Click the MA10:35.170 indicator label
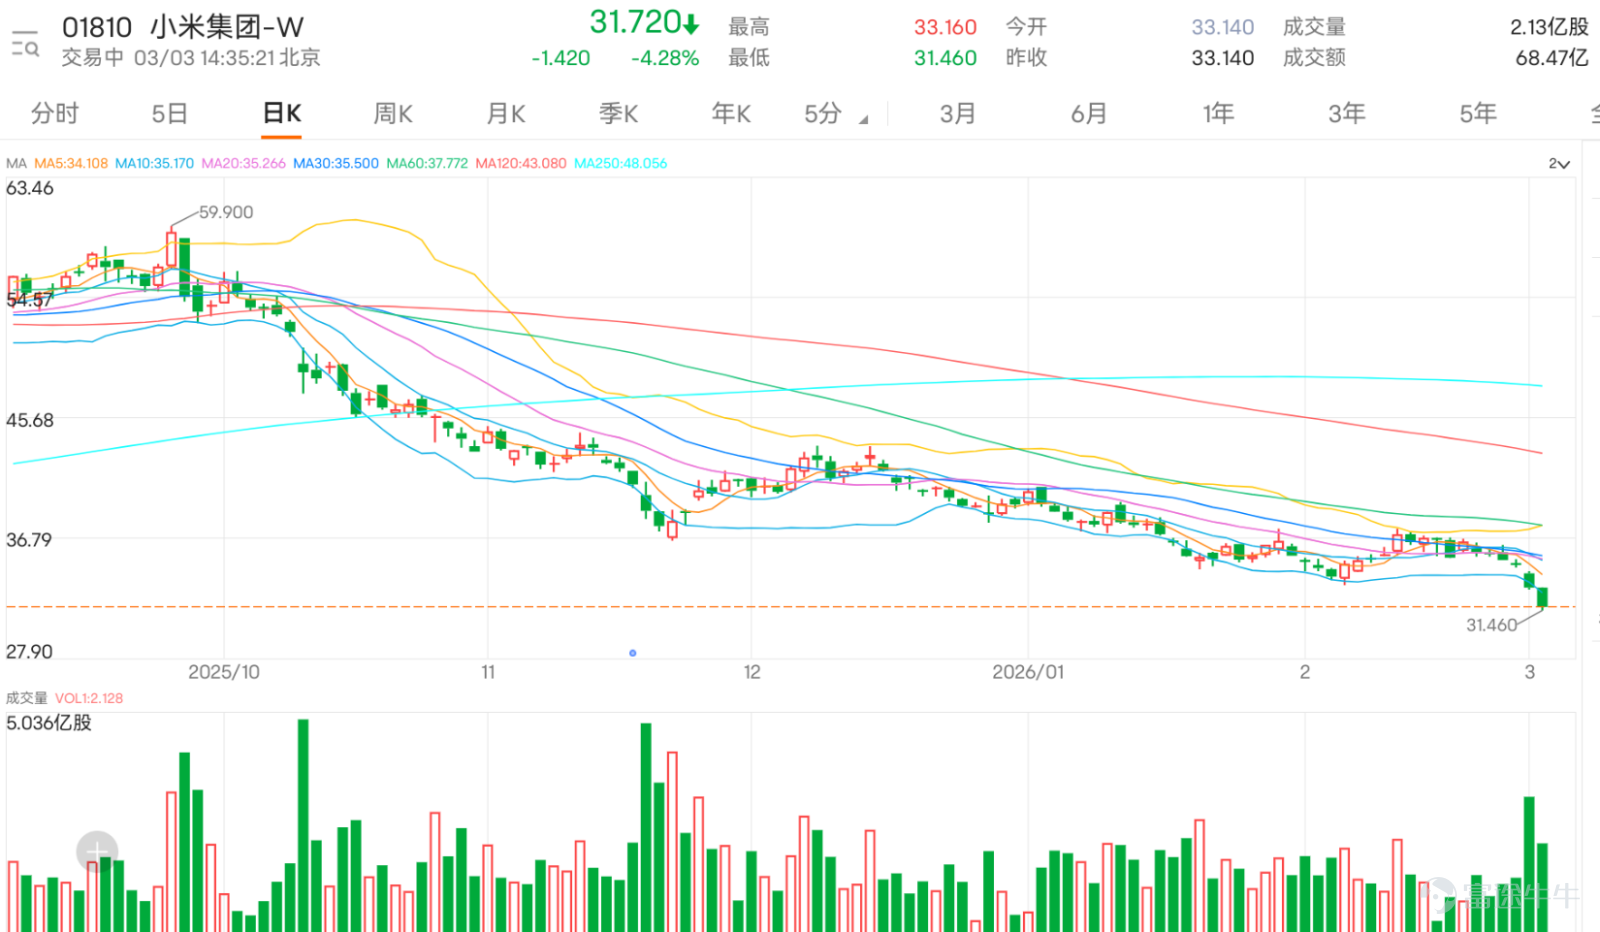This screenshot has width=1600, height=932. click(154, 163)
